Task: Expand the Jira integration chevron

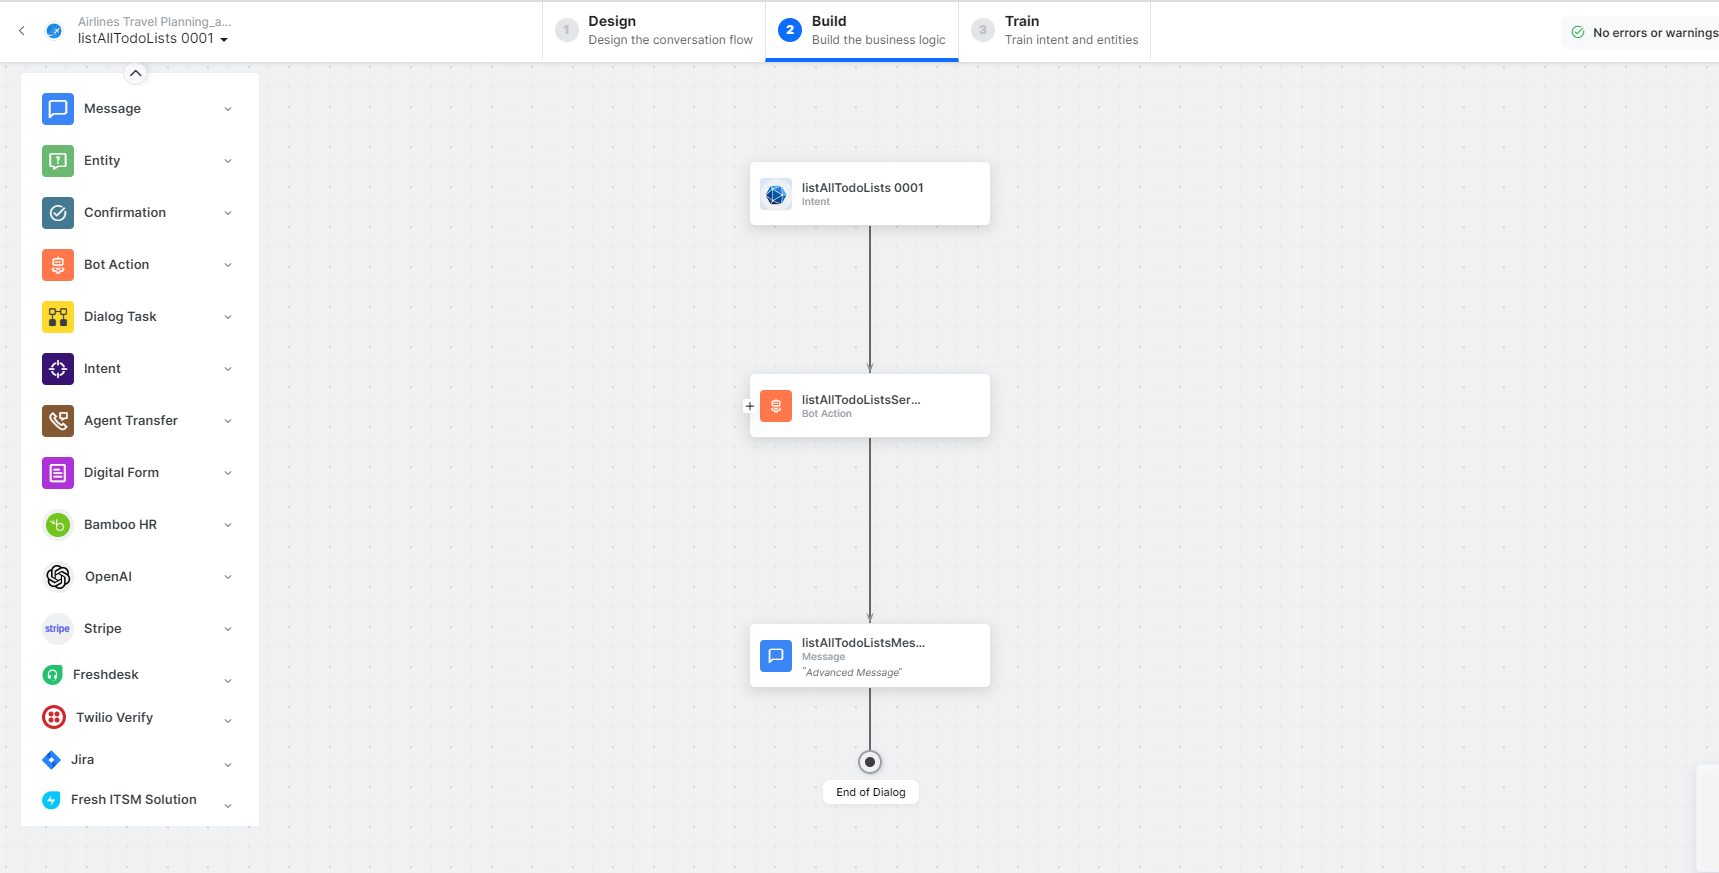Action: point(228,765)
